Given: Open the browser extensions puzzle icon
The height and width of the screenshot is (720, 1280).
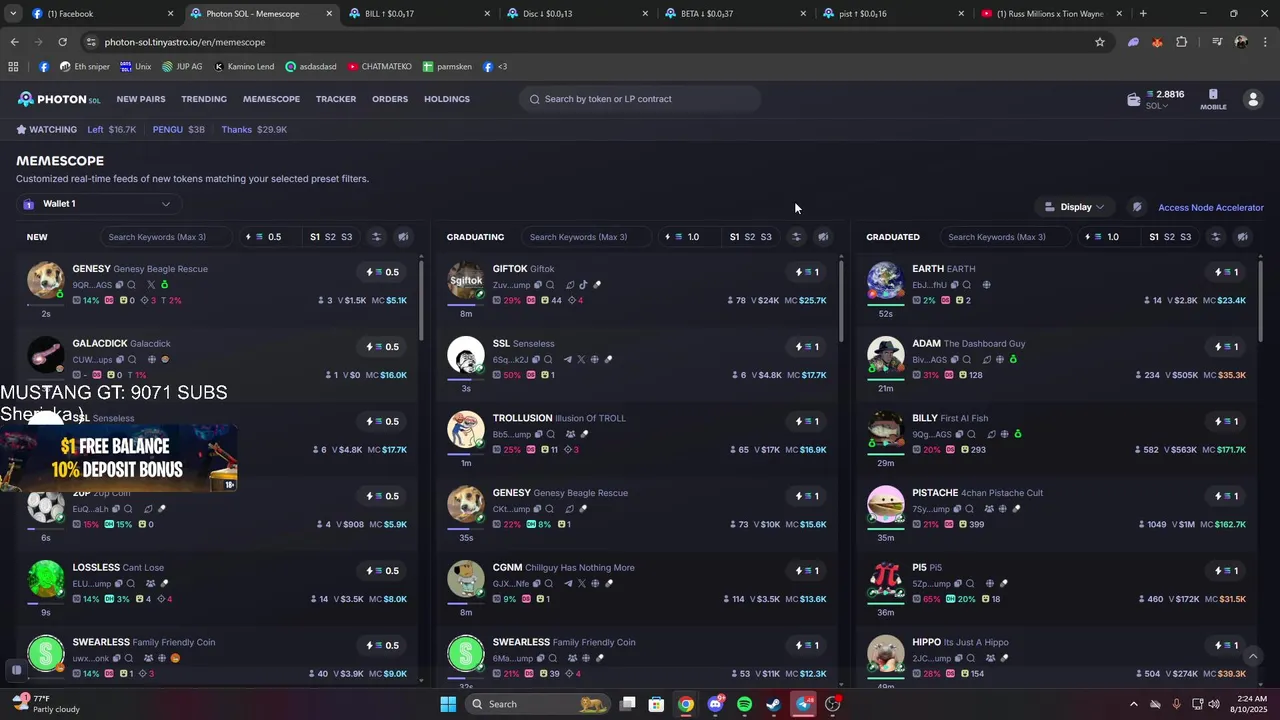Looking at the screenshot, I should 1182,42.
